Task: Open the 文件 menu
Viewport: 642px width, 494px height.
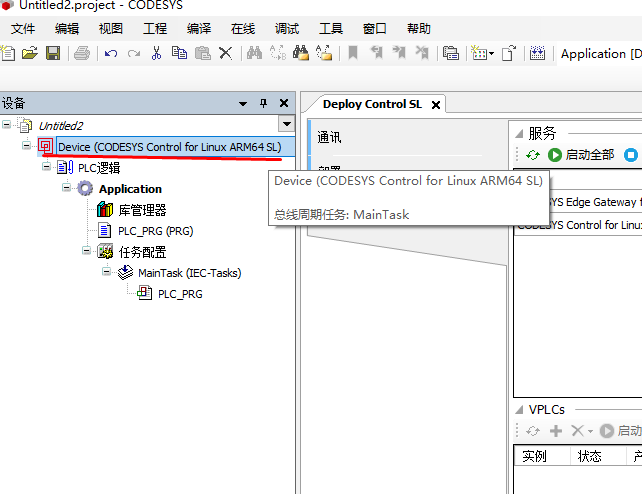Action: 23,29
